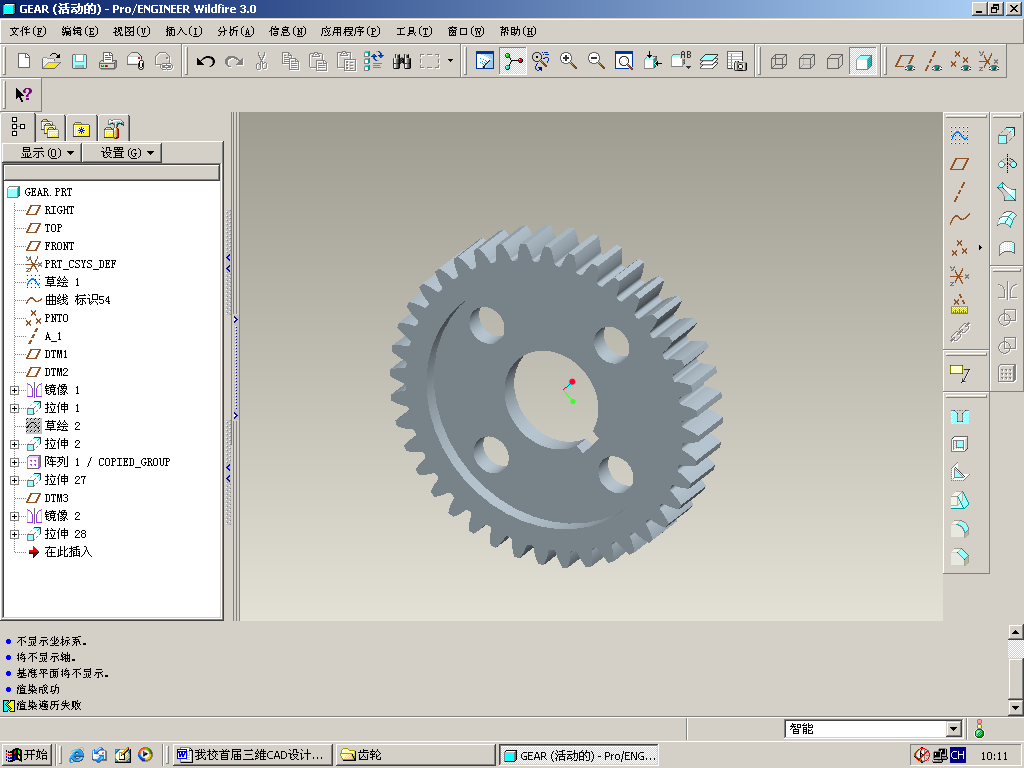Click the Undo arrow in the toolbar
Viewport: 1024px width, 768px height.
click(x=206, y=62)
